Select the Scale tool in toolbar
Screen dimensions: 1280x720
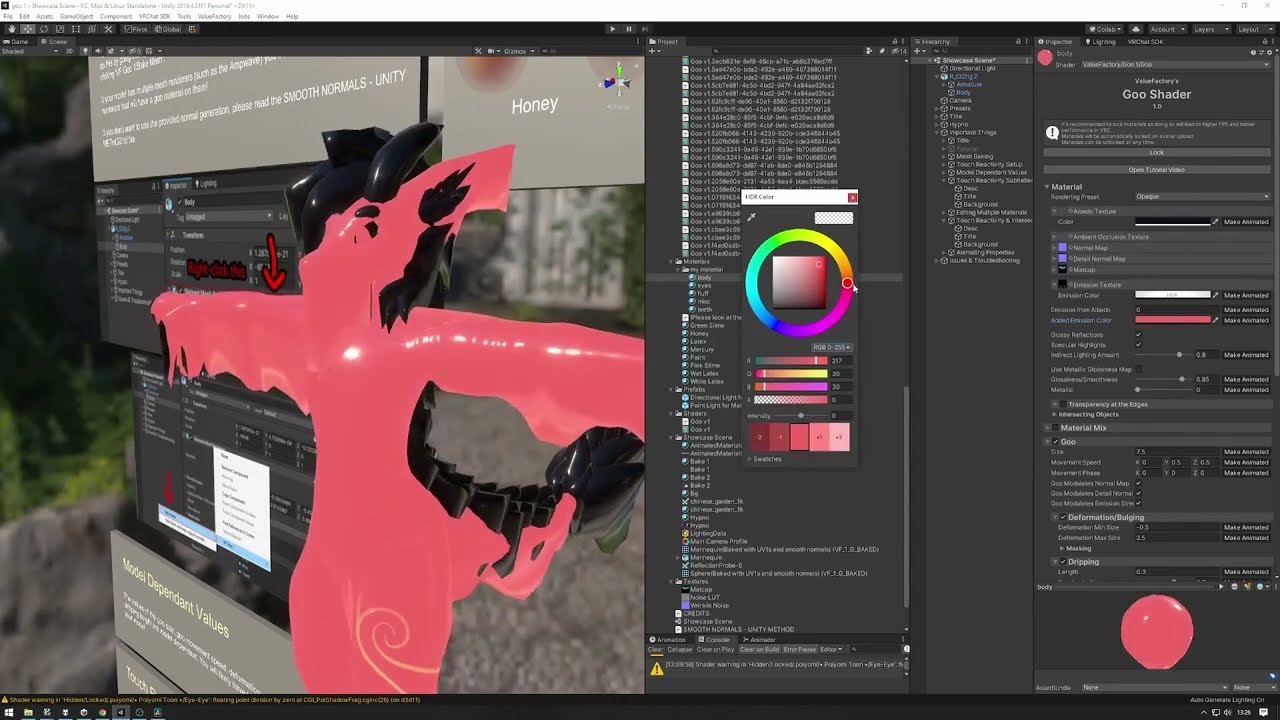pyautogui.click(x=60, y=29)
